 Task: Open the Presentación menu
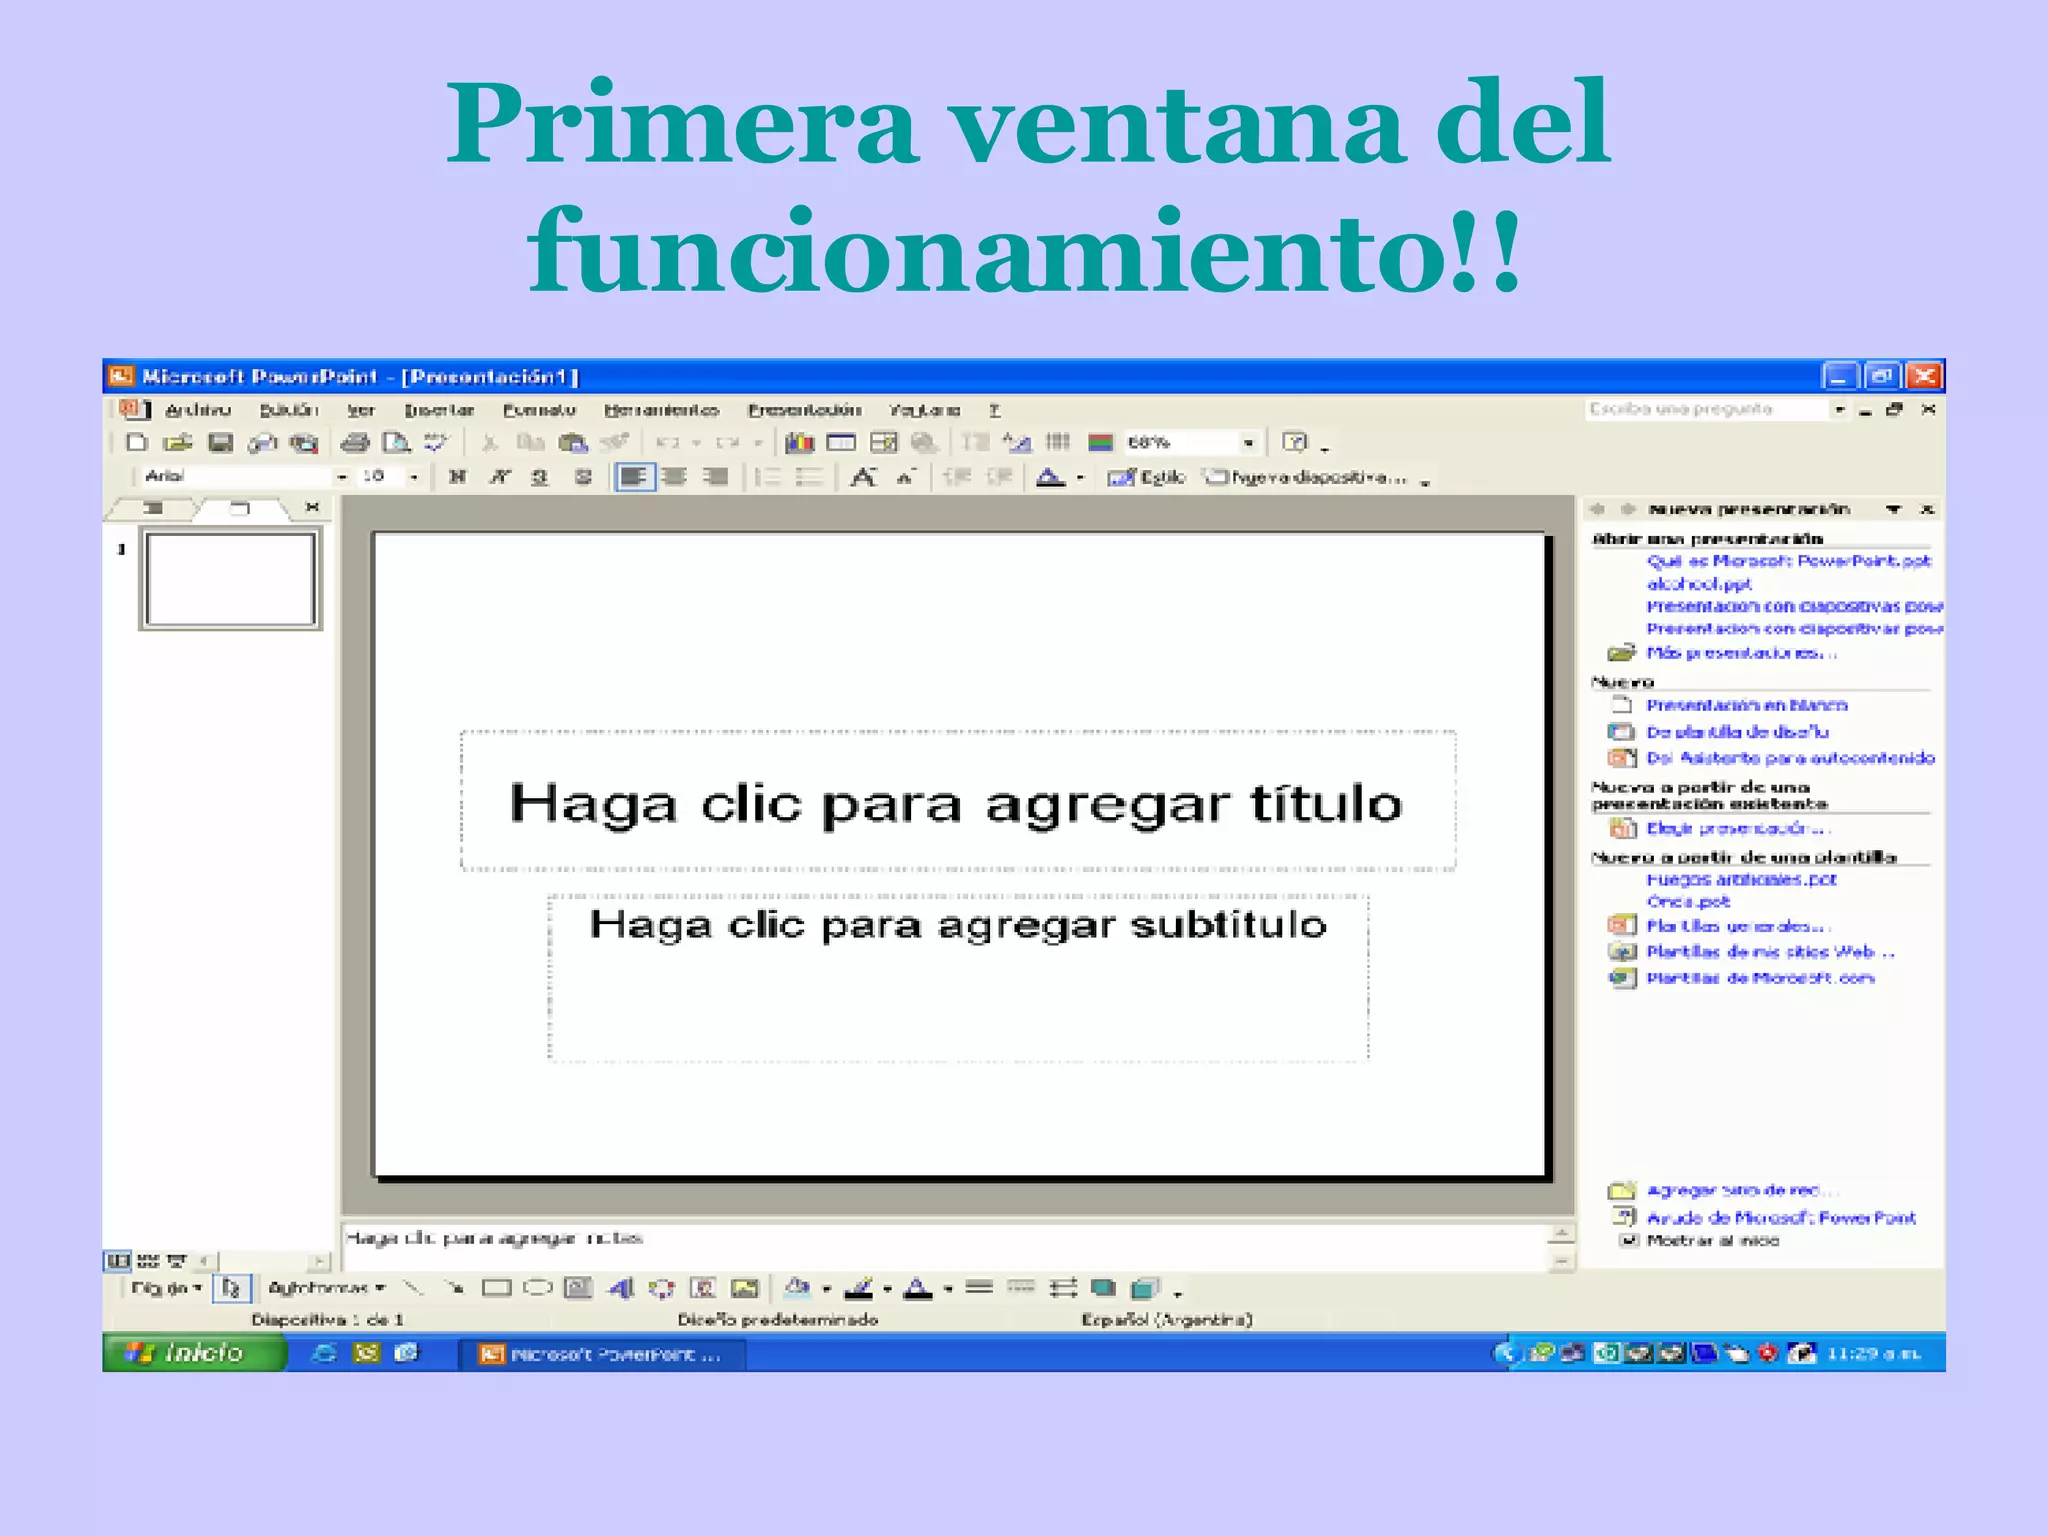coord(804,410)
